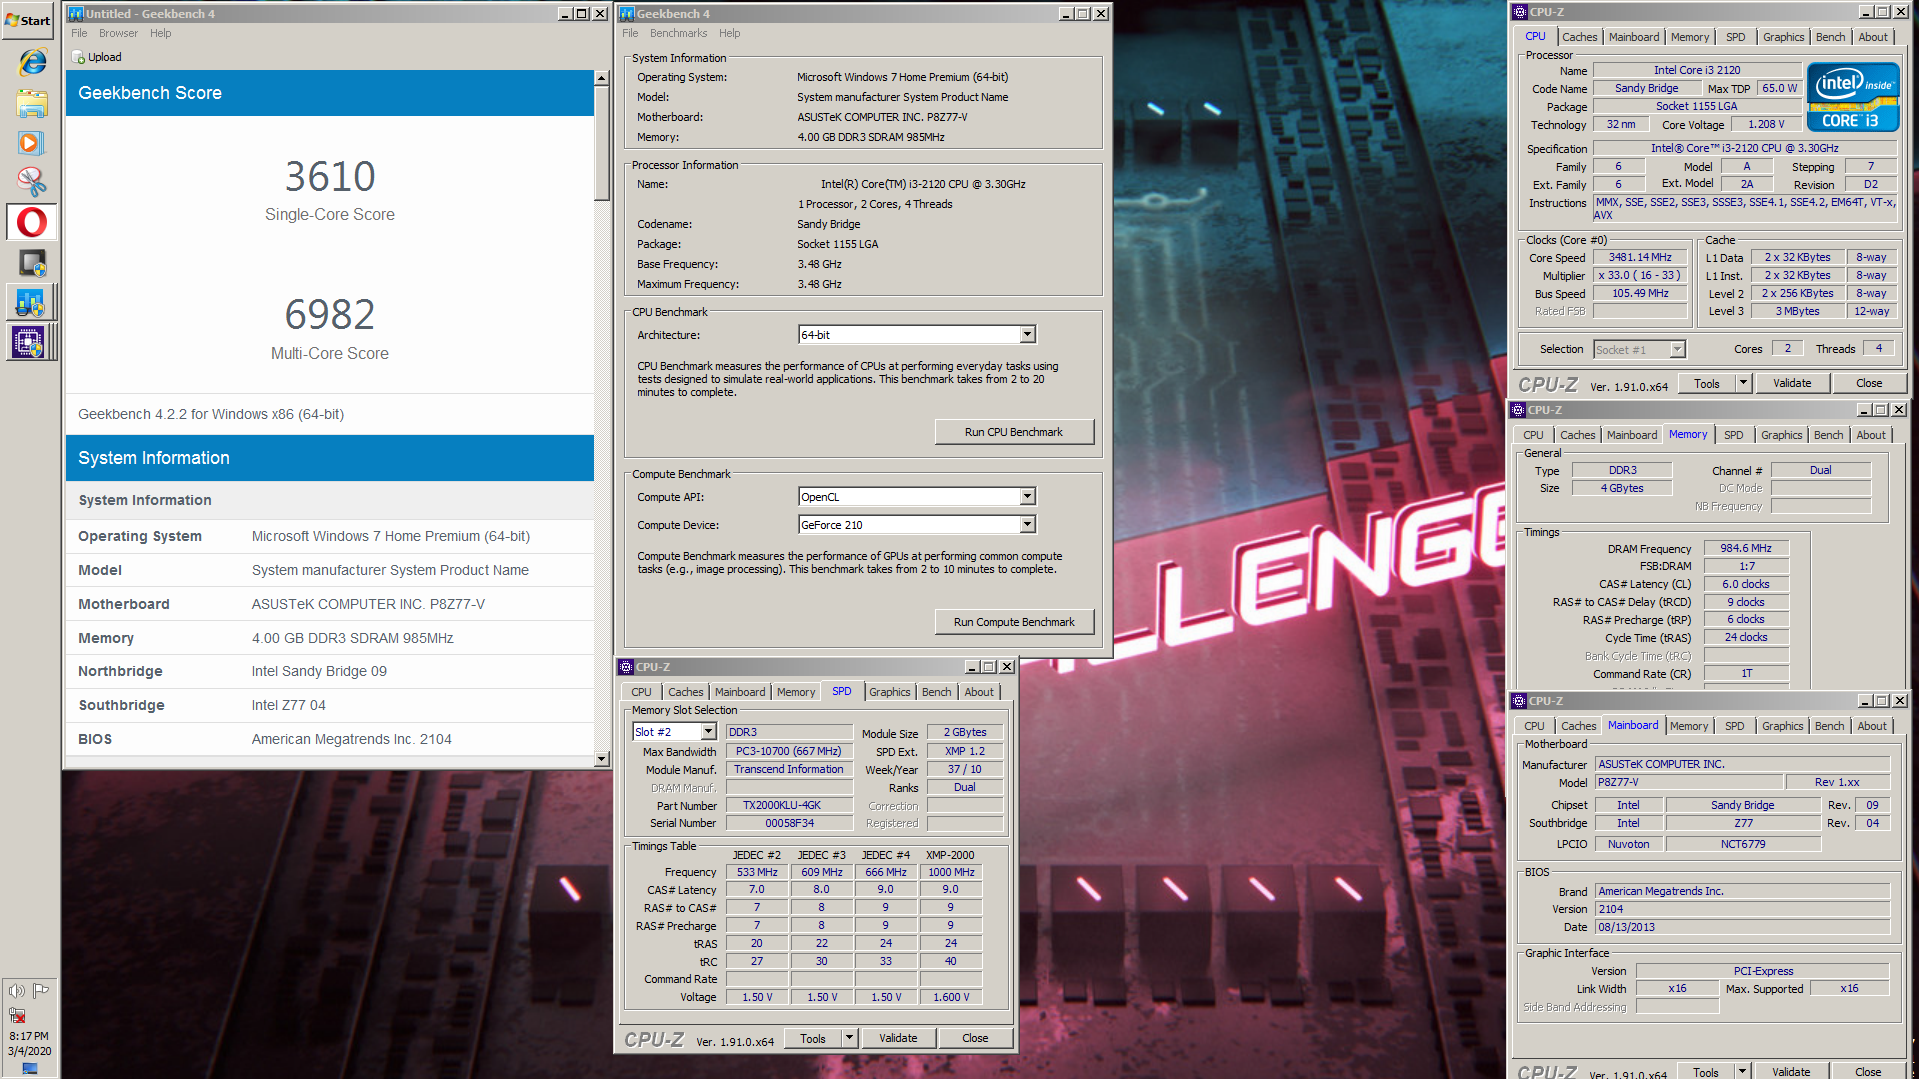Click the XMP-2000 column header
Viewport: 1919px width, 1079px height.
950,855
